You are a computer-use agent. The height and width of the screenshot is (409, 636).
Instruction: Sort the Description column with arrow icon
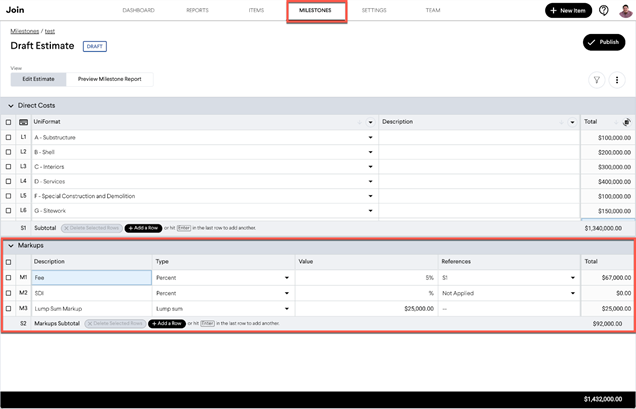click(x=562, y=122)
